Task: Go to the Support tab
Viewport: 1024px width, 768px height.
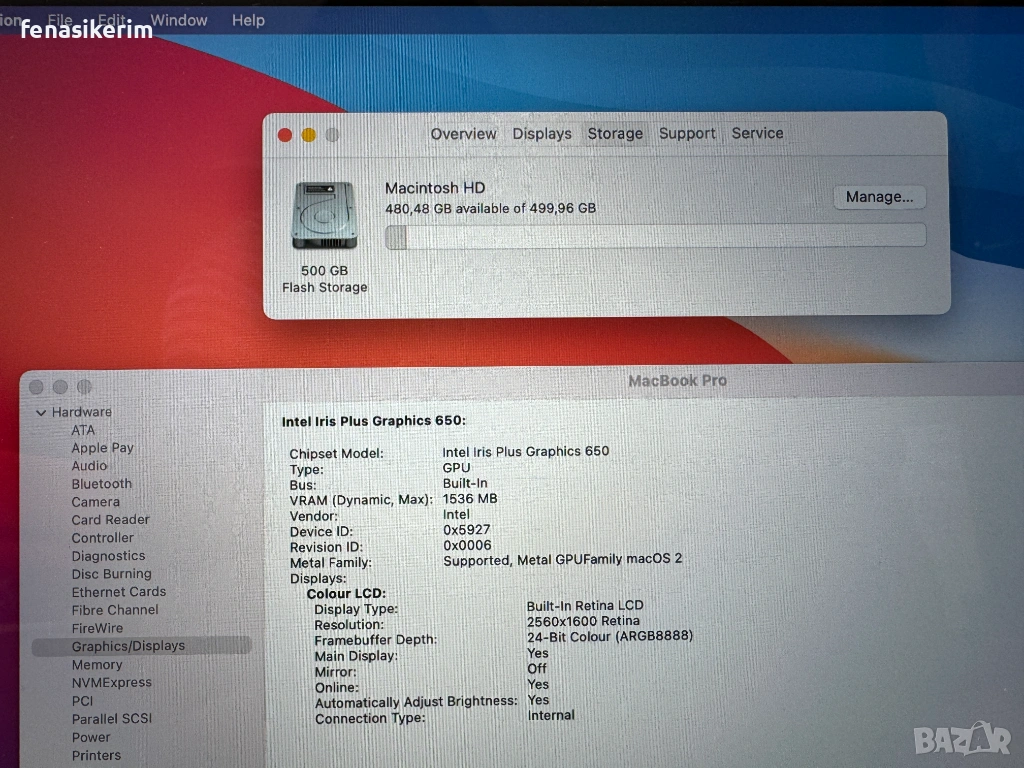Action: [x=687, y=134]
